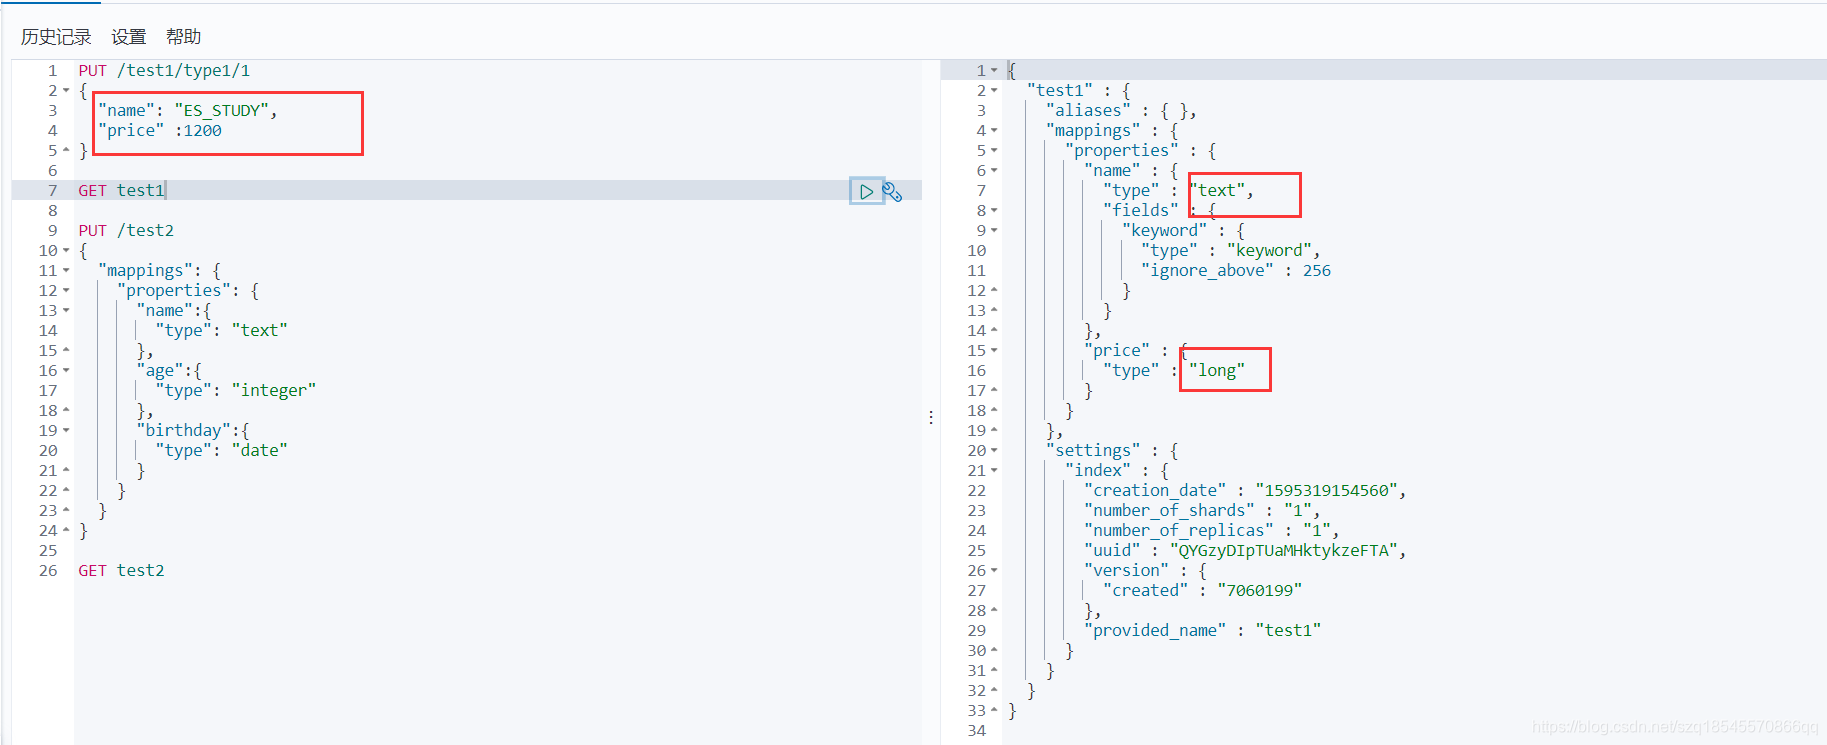This screenshot has width=1827, height=745.
Task: Collapse index block at response line 21
Action: (x=994, y=470)
